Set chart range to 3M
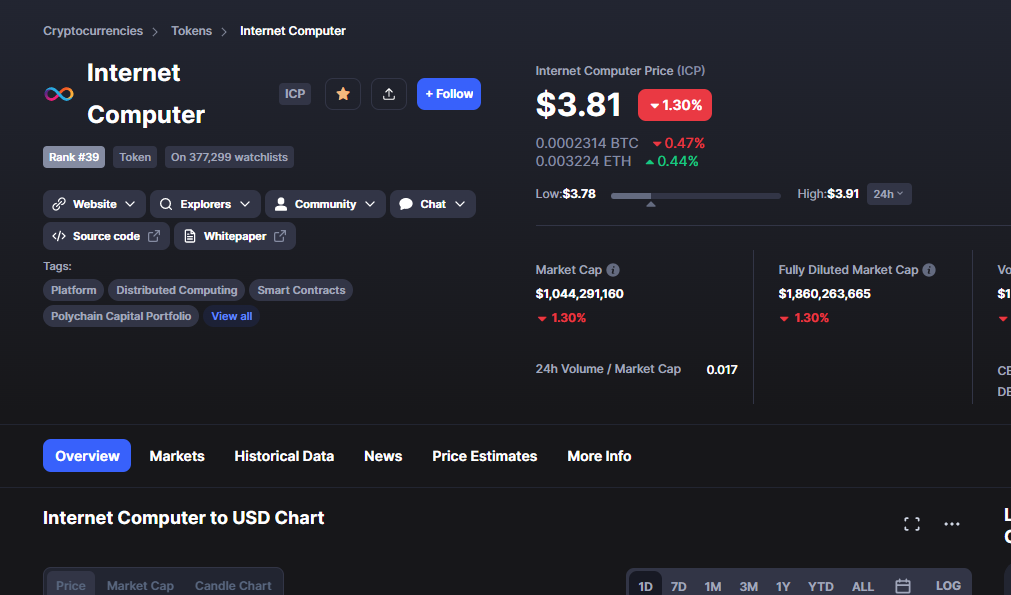Viewport: 1011px width, 595px height. (748, 586)
